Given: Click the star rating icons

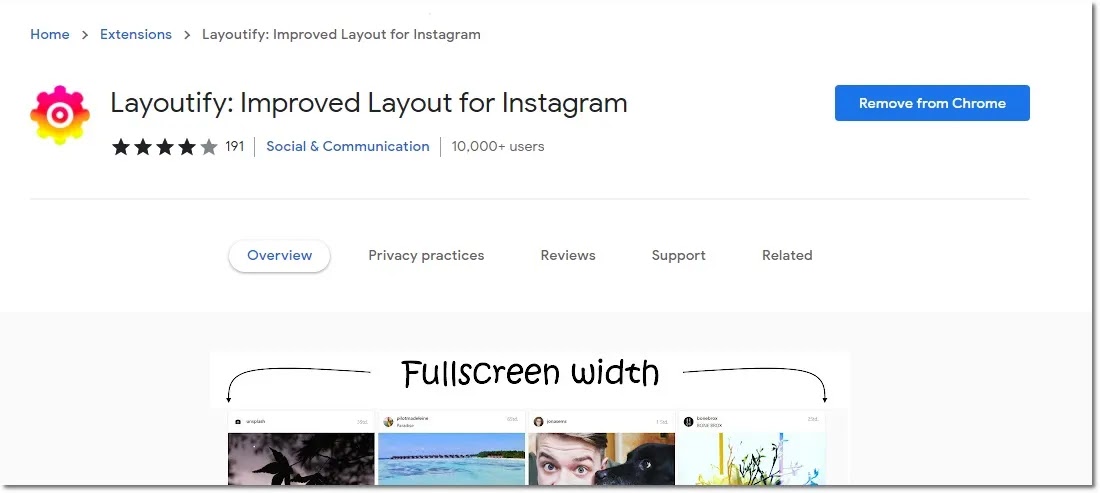Looking at the screenshot, I should click(x=165, y=147).
